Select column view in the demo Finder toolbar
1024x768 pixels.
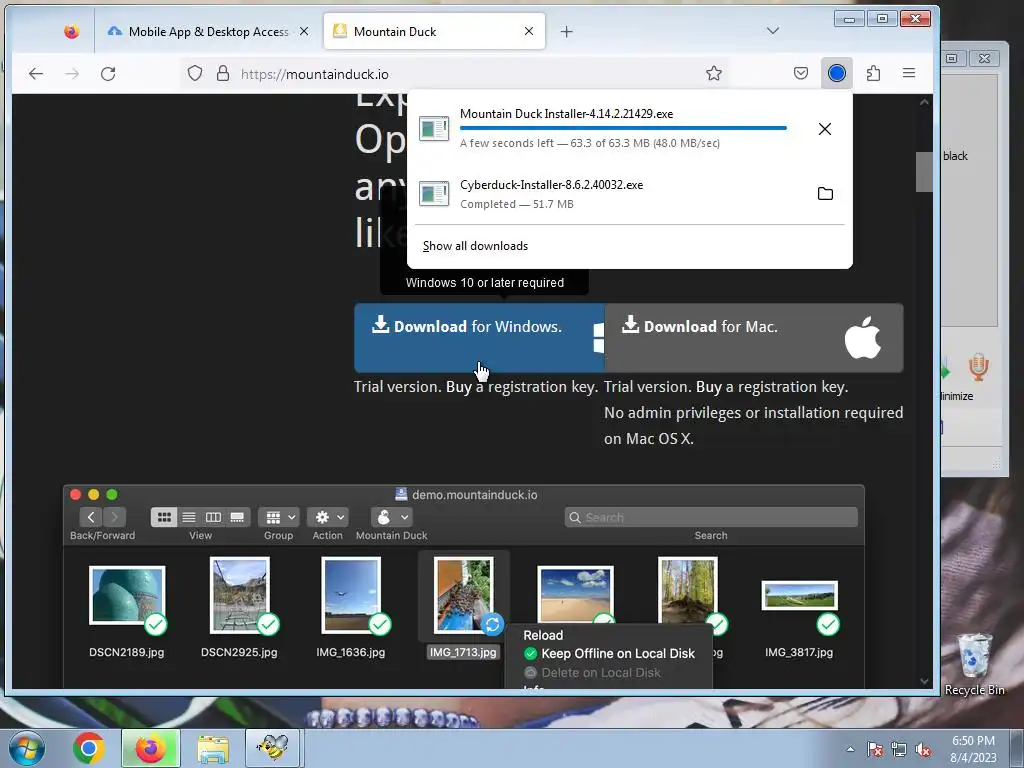click(213, 517)
